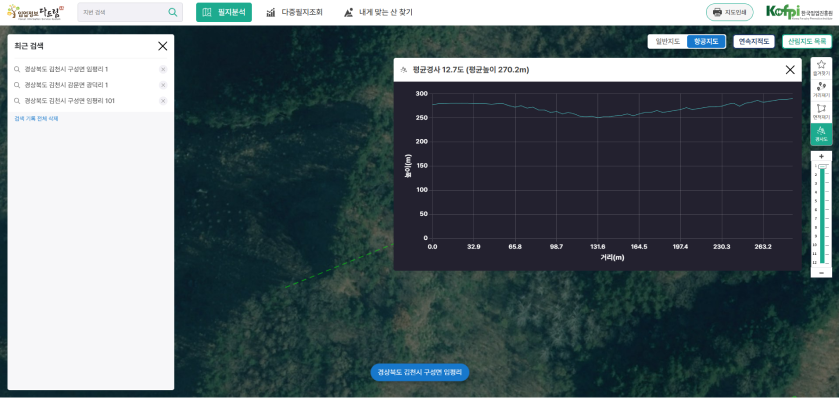Toggle the 경사도 slope tool
The height and width of the screenshot is (398, 839).
coord(821,134)
